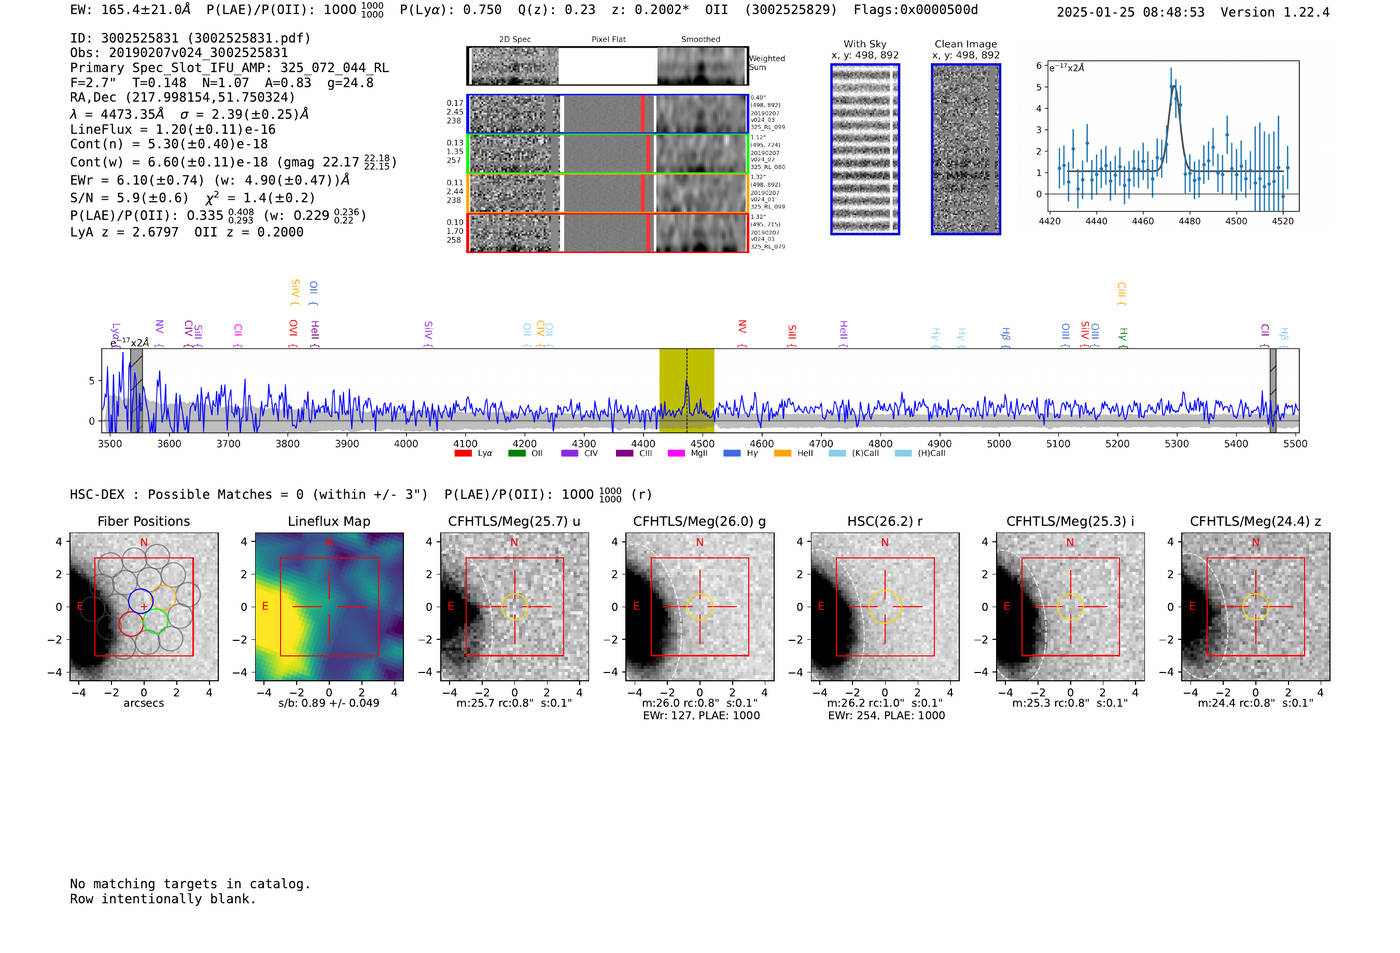Screen dimensions: 1400x953
Task: Click the ID: 3002525831 line
Action: (190, 38)
